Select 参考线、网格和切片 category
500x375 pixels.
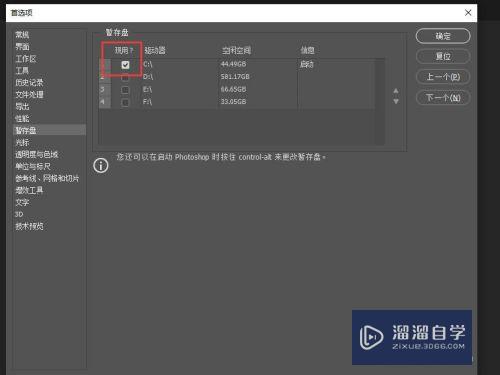click(x=47, y=178)
